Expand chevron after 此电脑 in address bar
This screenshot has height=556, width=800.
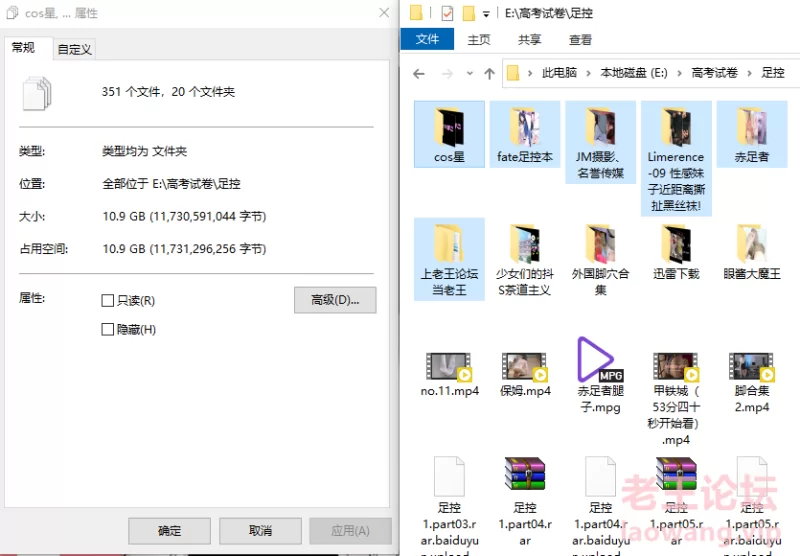[x=588, y=73]
